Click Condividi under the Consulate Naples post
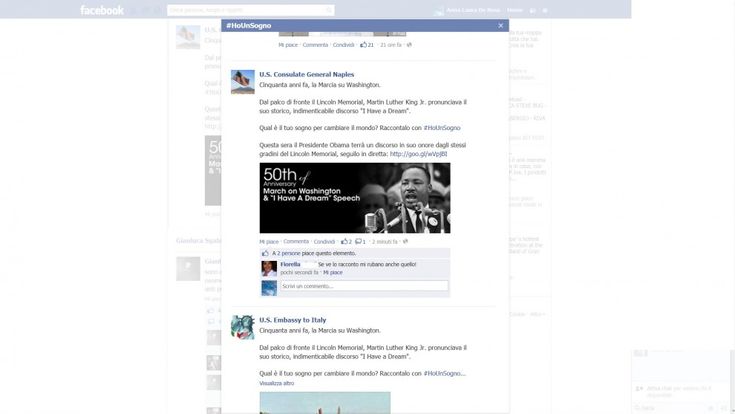This screenshot has width=735, height=414. [x=324, y=242]
